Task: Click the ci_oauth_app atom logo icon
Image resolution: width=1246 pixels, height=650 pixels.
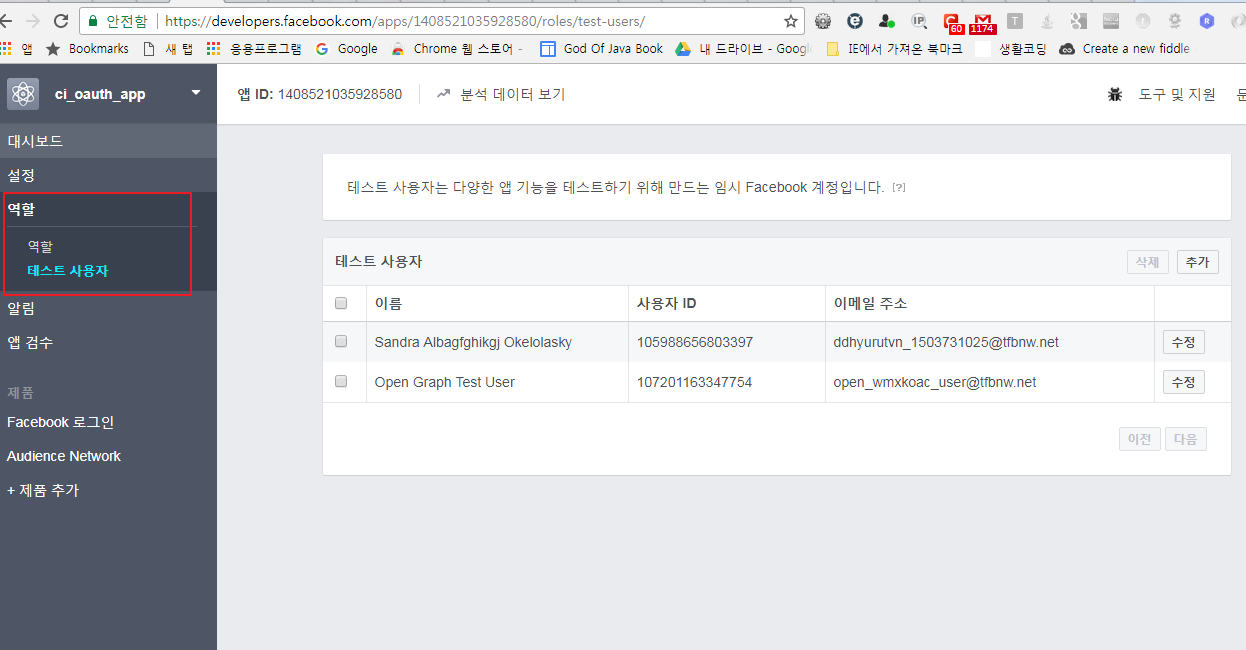Action: 23,94
